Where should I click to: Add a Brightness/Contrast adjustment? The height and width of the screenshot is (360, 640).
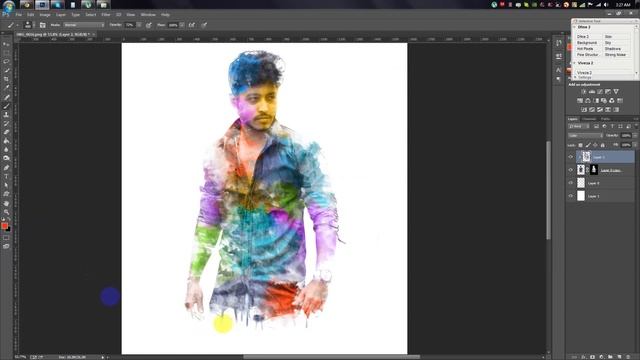tap(584, 92)
